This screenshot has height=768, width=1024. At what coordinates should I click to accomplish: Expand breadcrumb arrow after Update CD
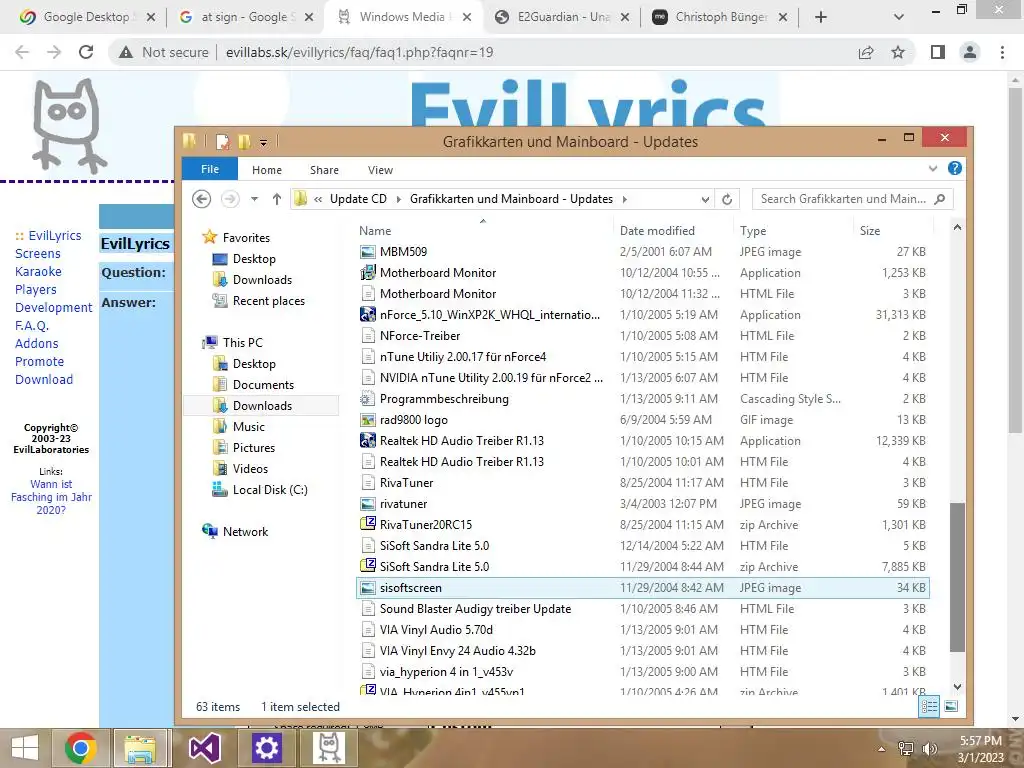point(398,199)
